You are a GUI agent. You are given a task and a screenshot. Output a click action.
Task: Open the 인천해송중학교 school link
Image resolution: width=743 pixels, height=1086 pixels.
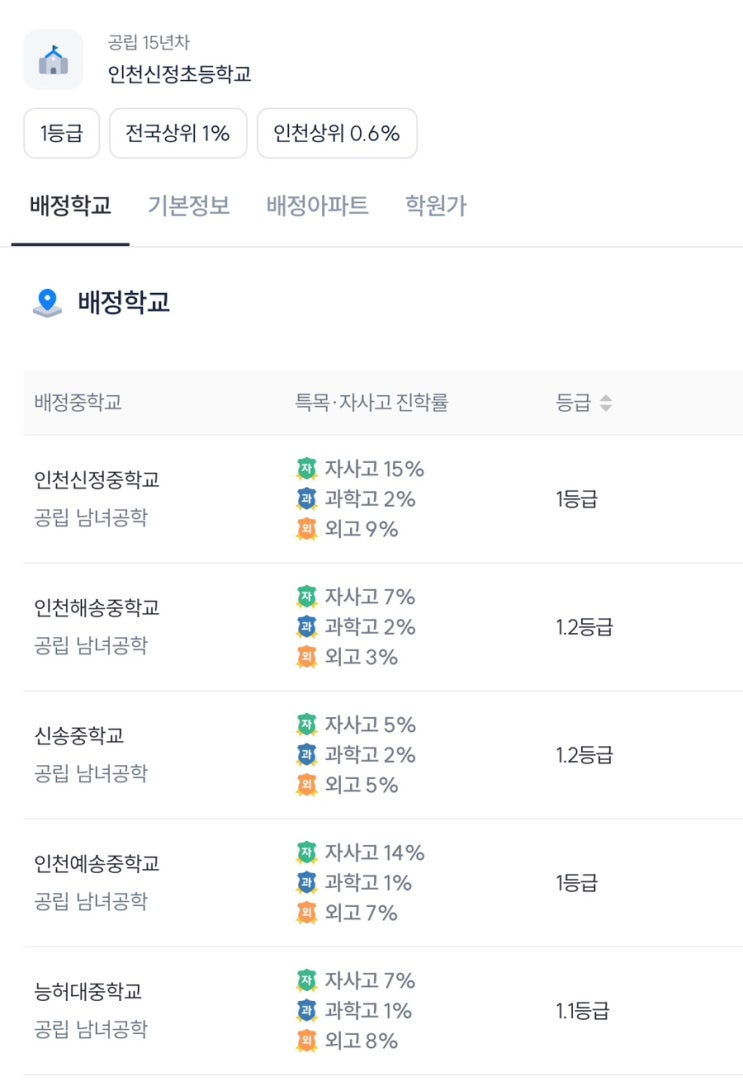pos(97,608)
